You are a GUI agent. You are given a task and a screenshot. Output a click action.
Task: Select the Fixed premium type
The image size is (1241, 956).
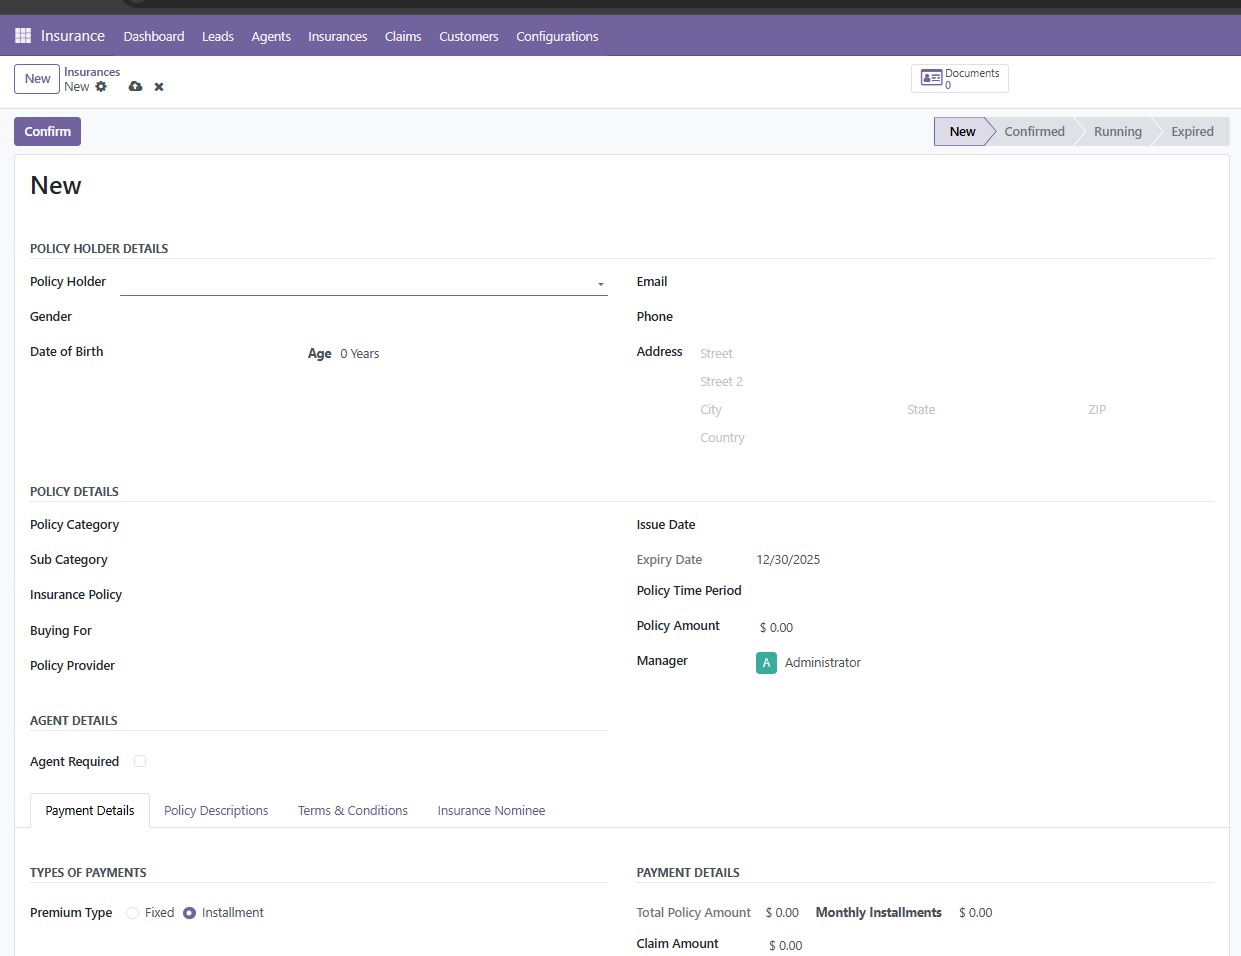133,913
